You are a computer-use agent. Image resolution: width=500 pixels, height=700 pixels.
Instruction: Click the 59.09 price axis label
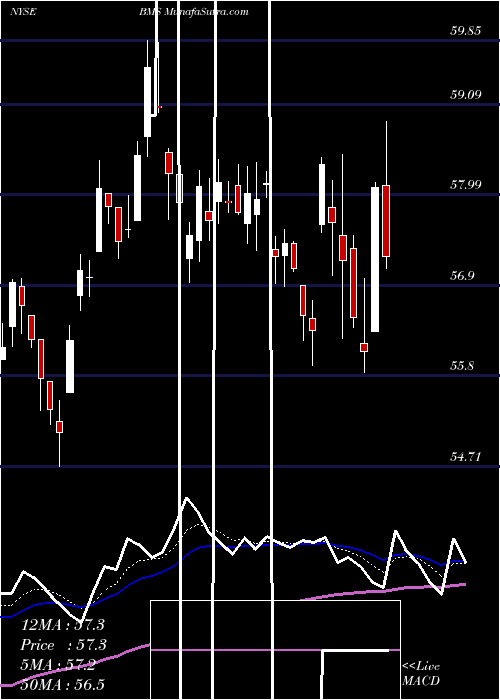(x=466, y=95)
